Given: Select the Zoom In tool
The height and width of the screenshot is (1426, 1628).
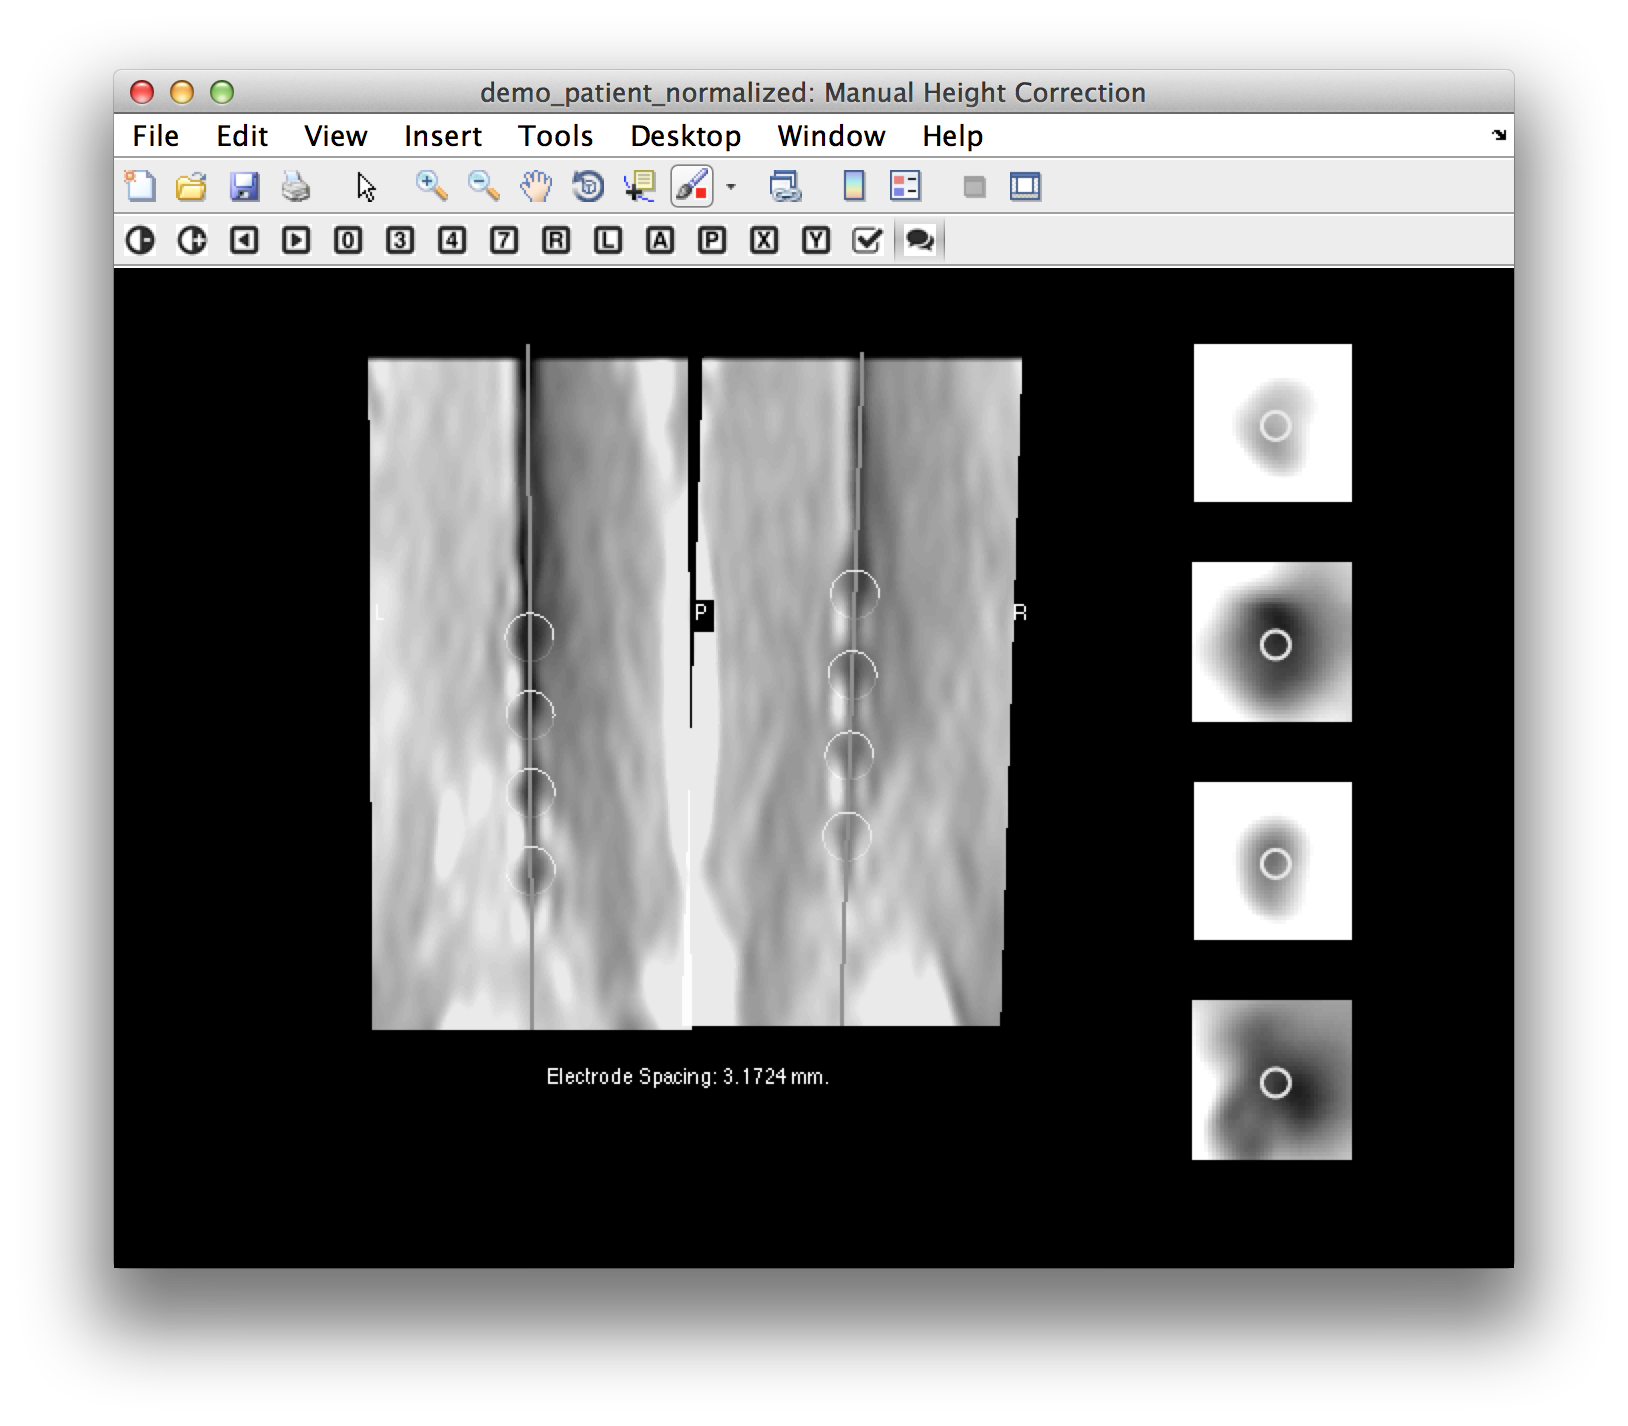Looking at the screenshot, I should point(432,186).
